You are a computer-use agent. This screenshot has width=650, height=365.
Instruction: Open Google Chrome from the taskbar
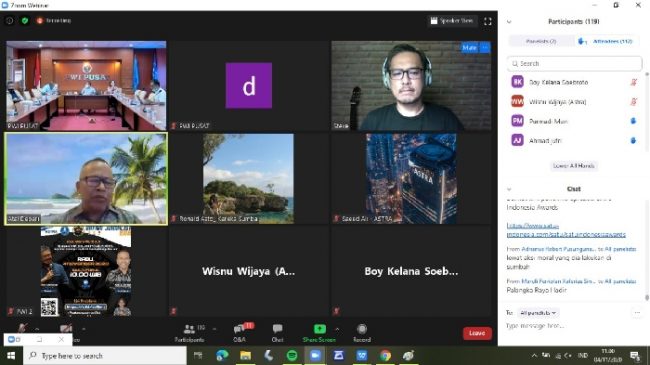click(x=385, y=355)
